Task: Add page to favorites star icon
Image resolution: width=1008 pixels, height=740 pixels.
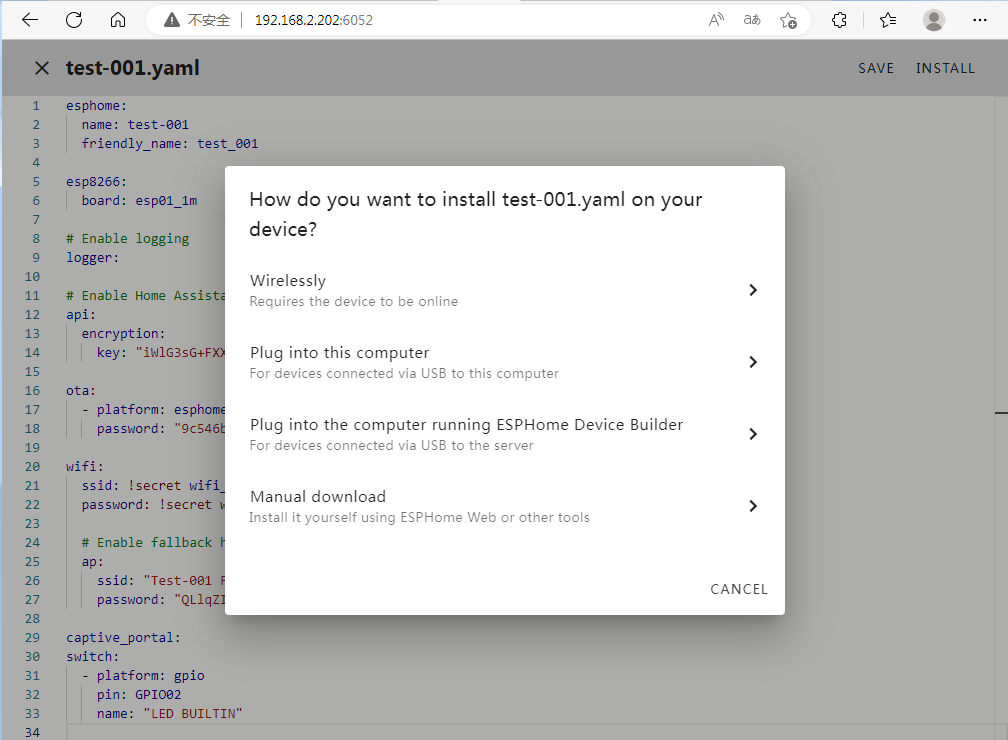Action: pos(788,20)
